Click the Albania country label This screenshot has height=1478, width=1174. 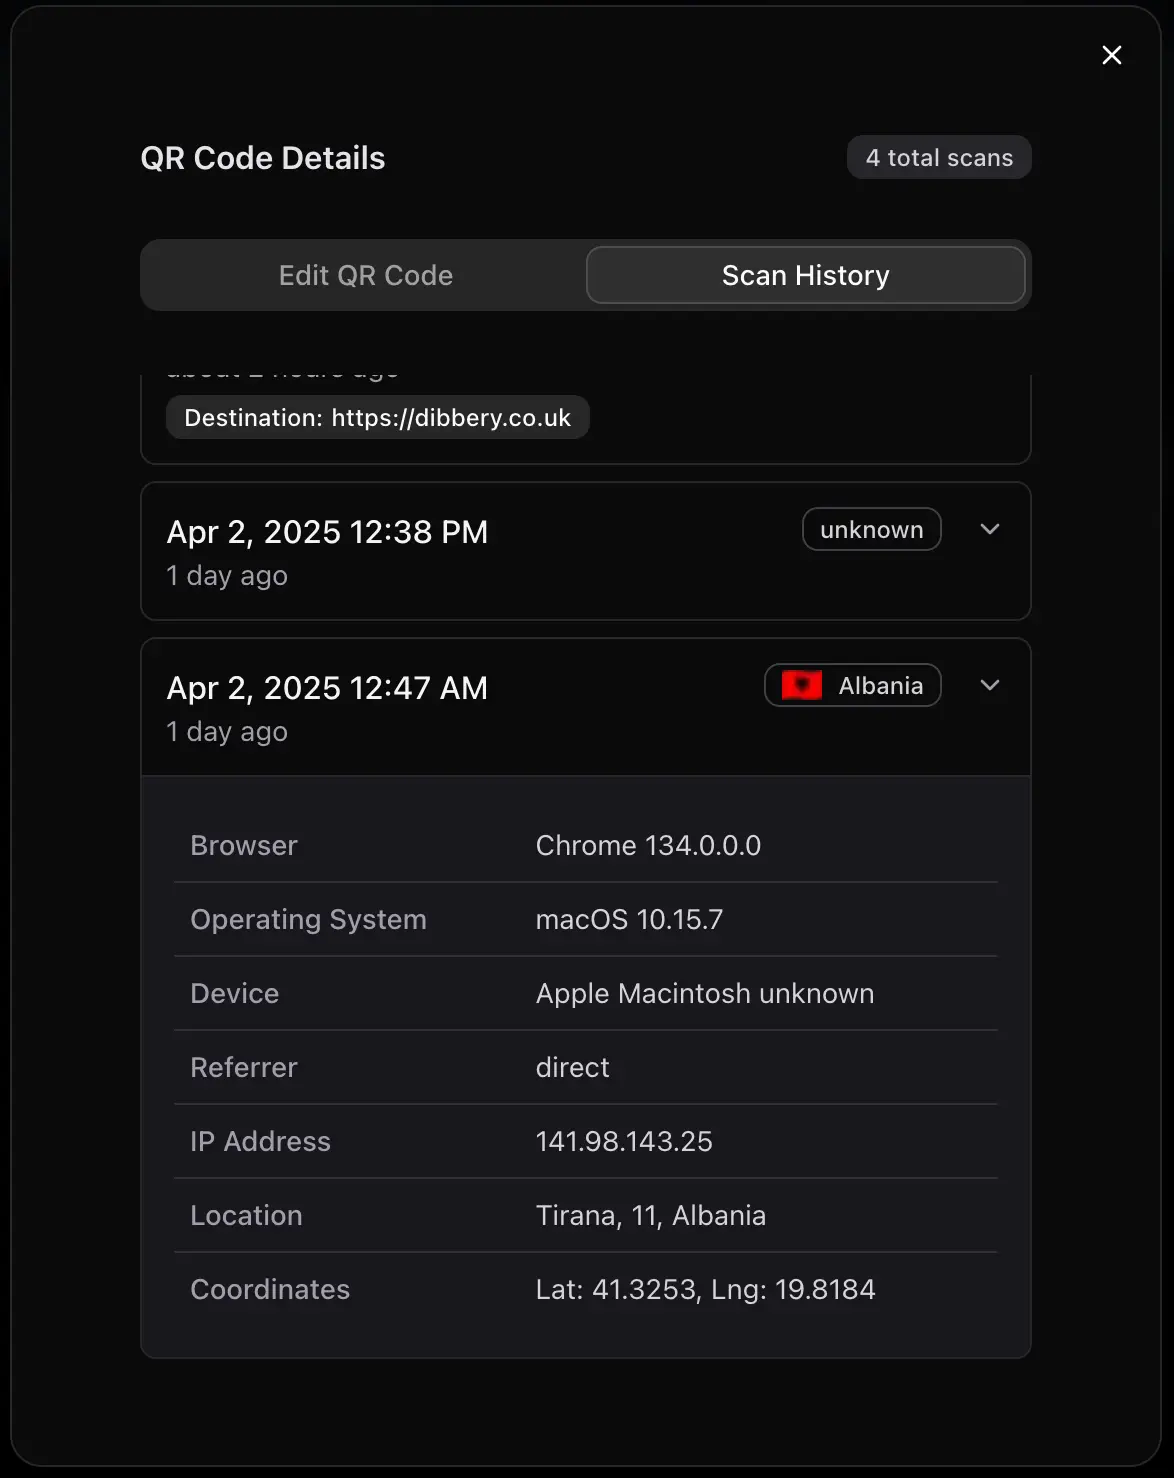tap(881, 685)
